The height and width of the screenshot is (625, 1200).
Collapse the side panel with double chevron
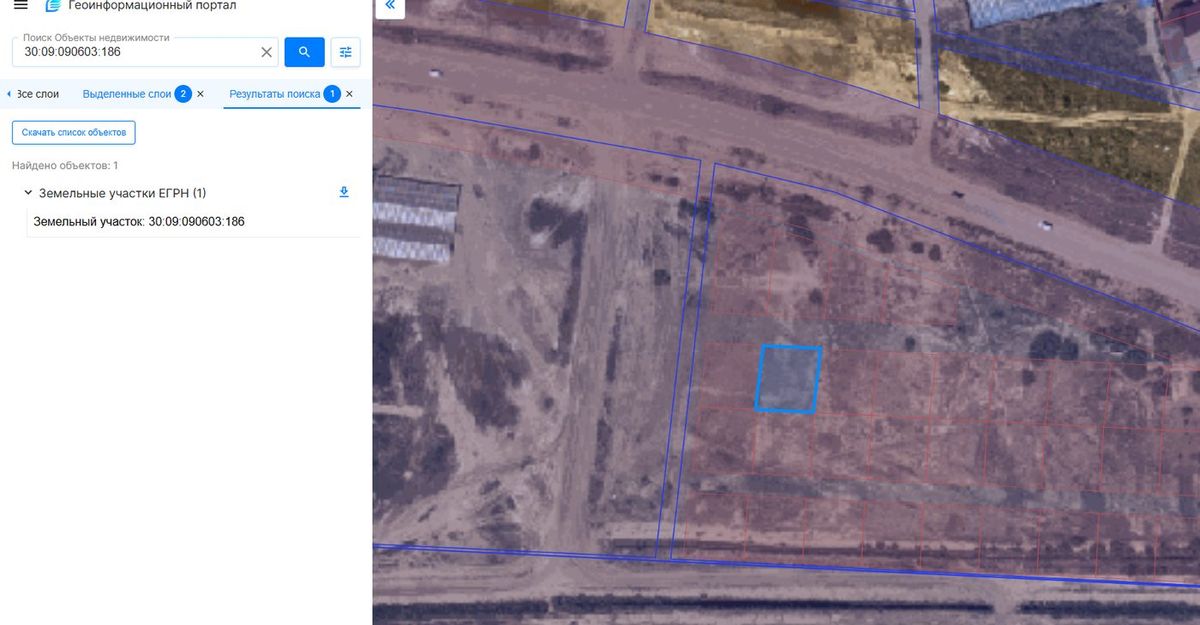(389, 6)
